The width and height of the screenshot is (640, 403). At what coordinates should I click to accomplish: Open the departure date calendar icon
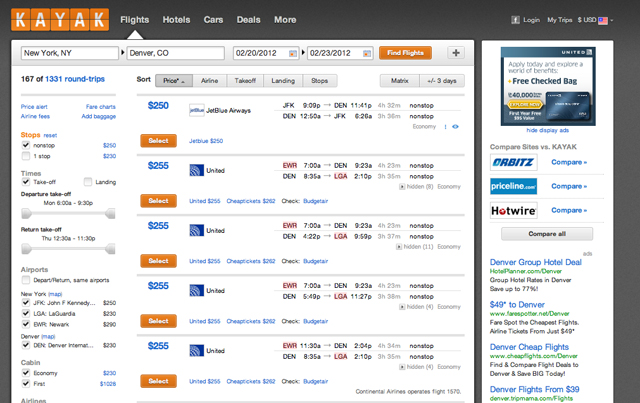[x=293, y=53]
